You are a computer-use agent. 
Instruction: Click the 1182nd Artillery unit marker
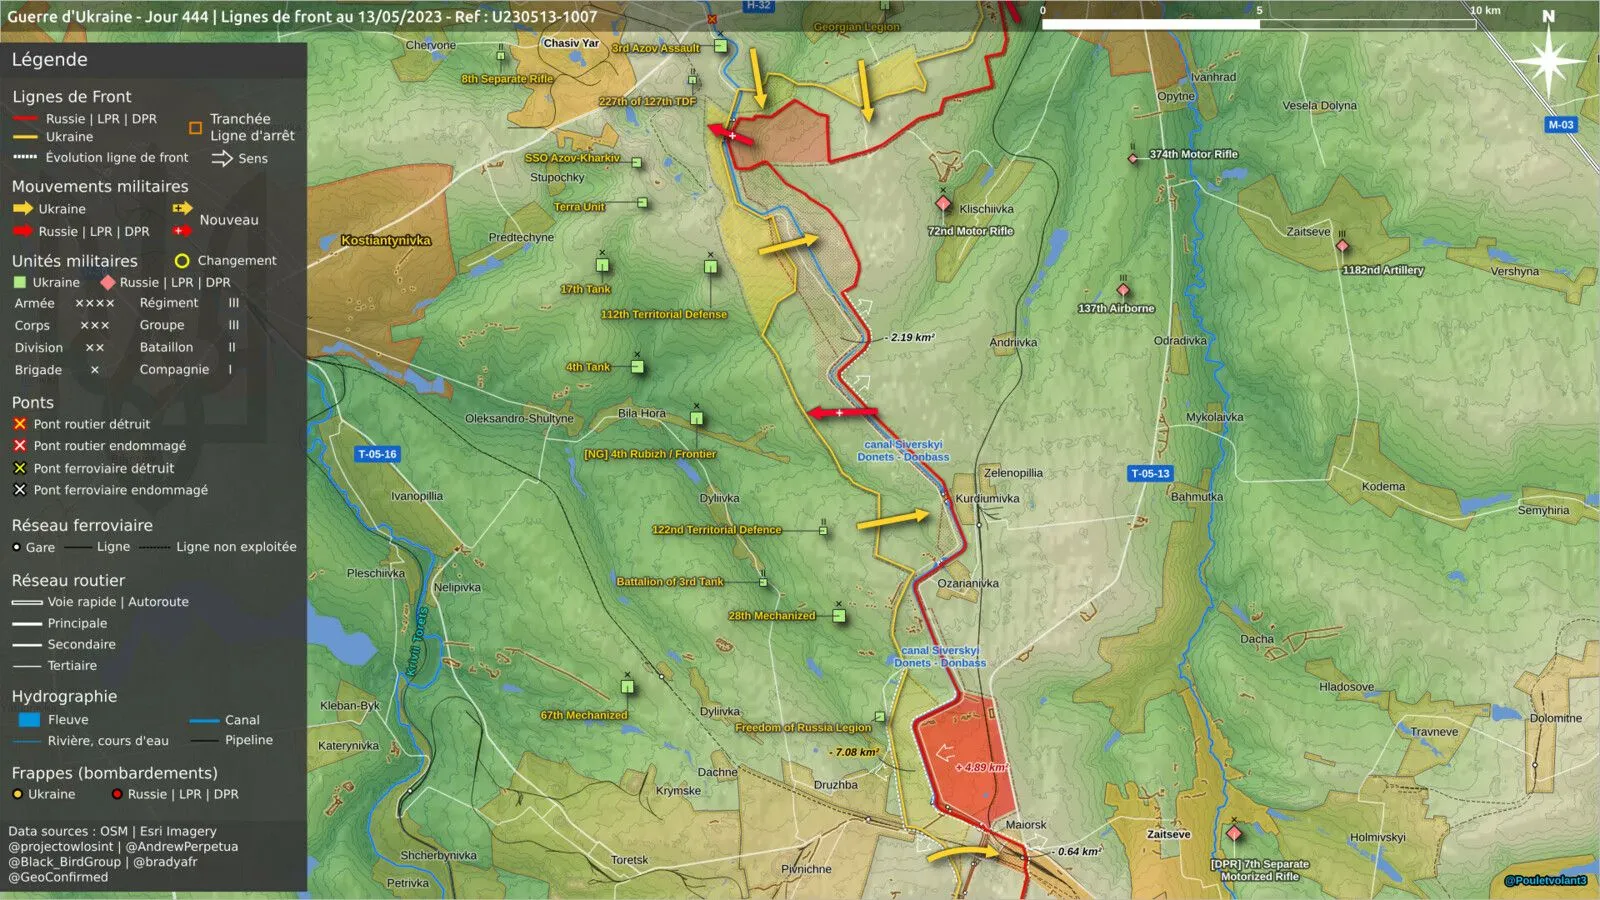click(x=1342, y=246)
